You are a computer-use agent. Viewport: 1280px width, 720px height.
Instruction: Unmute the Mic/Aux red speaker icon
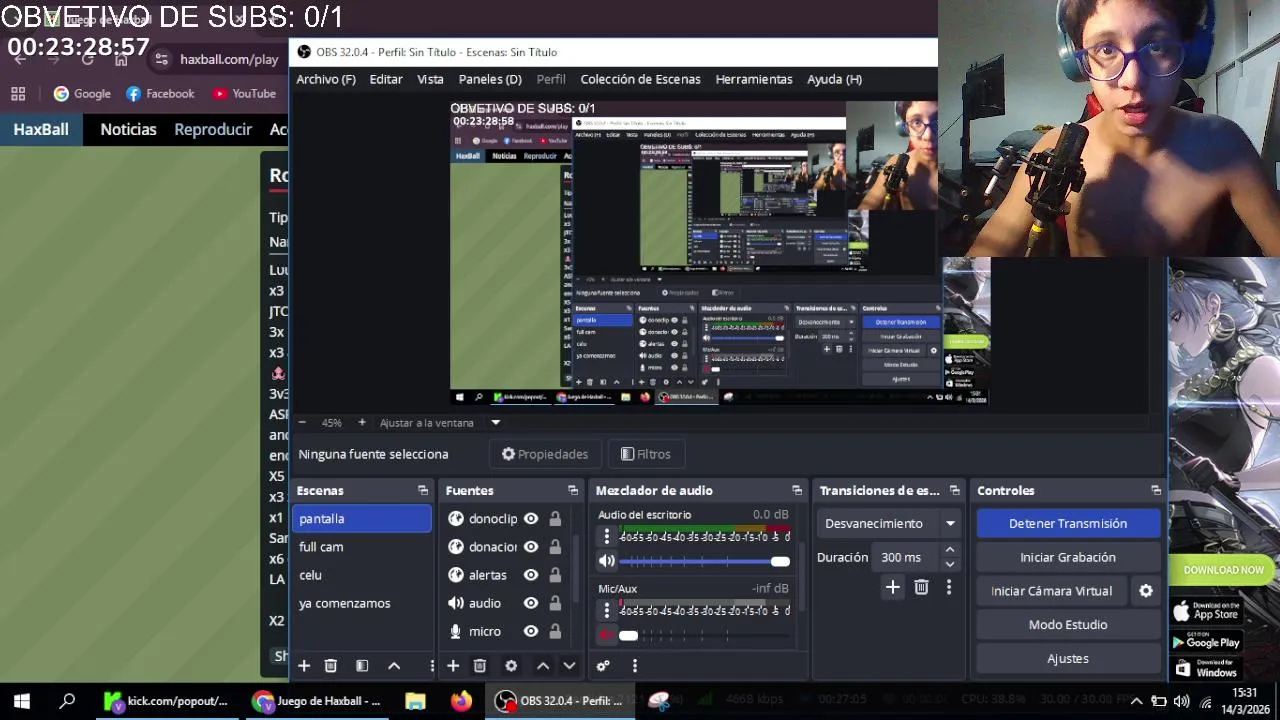[x=607, y=635]
